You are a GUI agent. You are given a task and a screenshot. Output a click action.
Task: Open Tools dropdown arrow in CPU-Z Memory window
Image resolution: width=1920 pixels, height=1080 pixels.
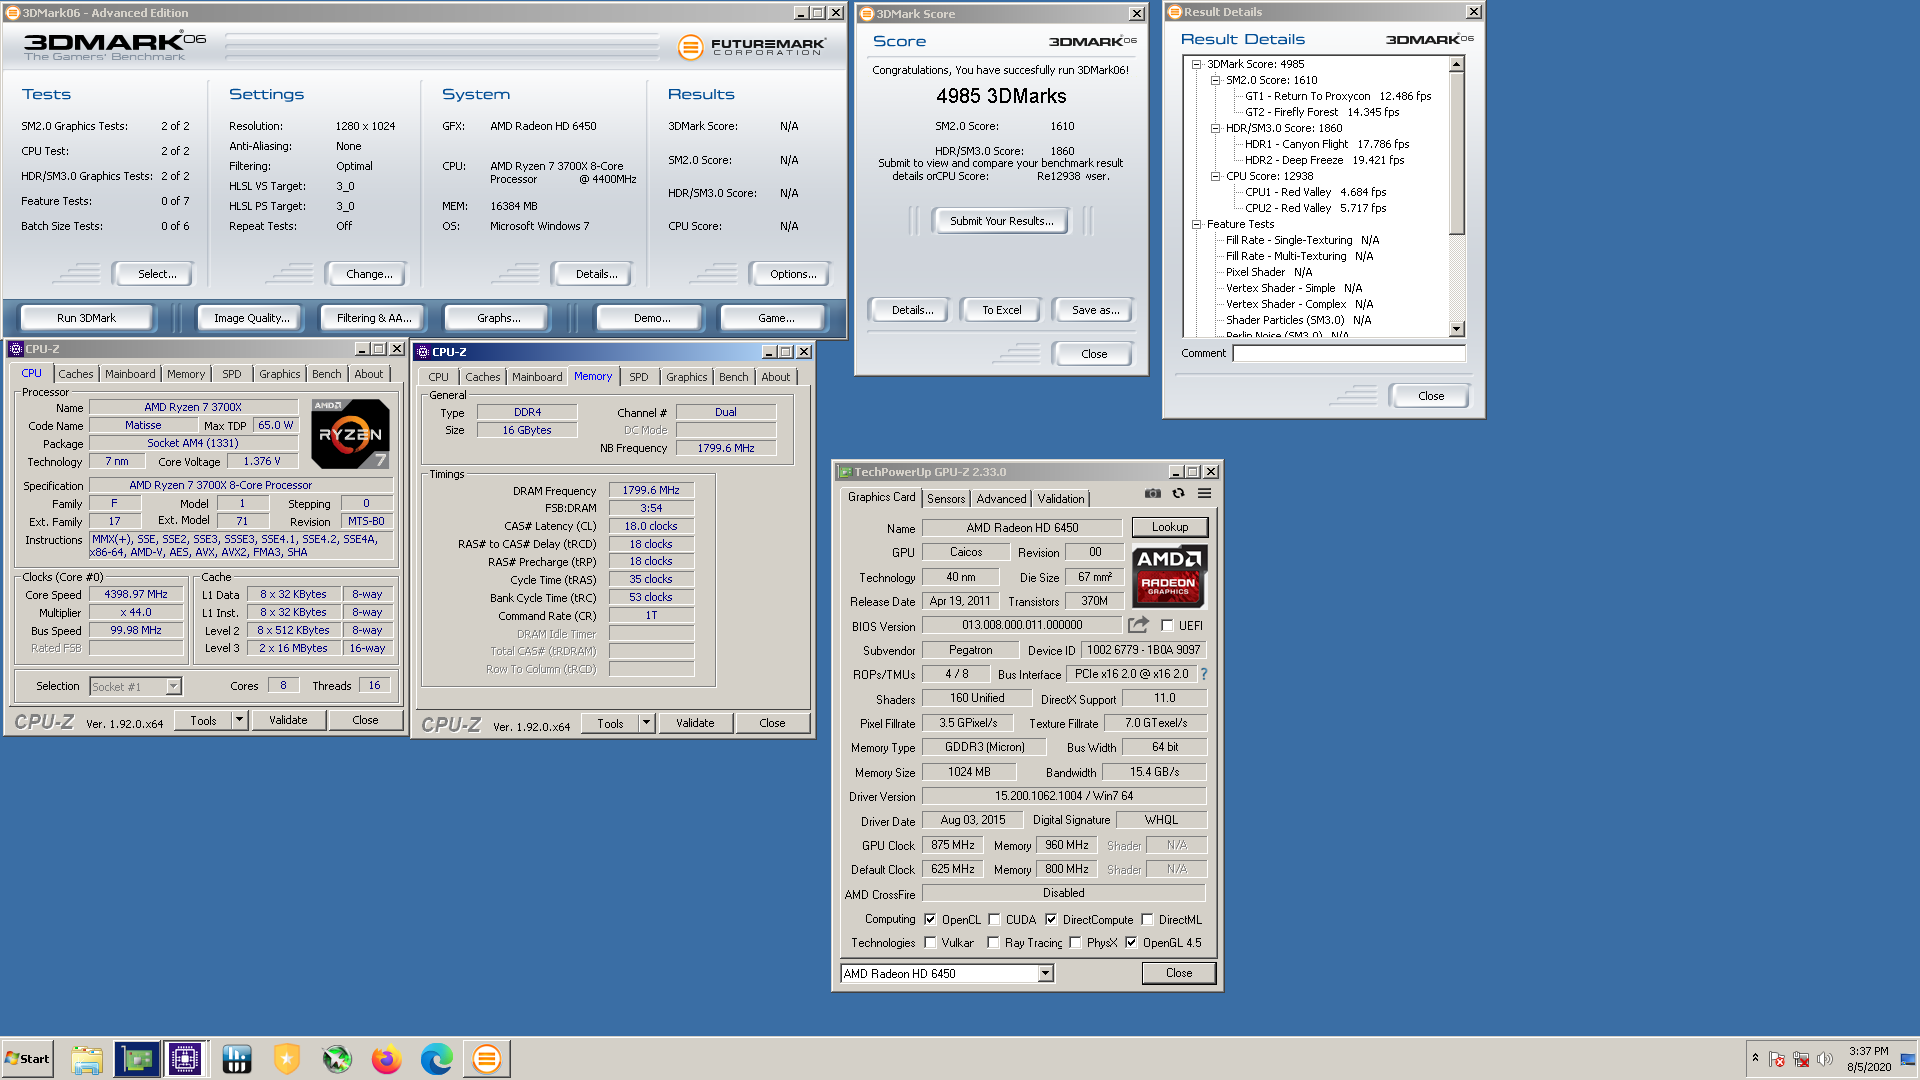point(646,723)
